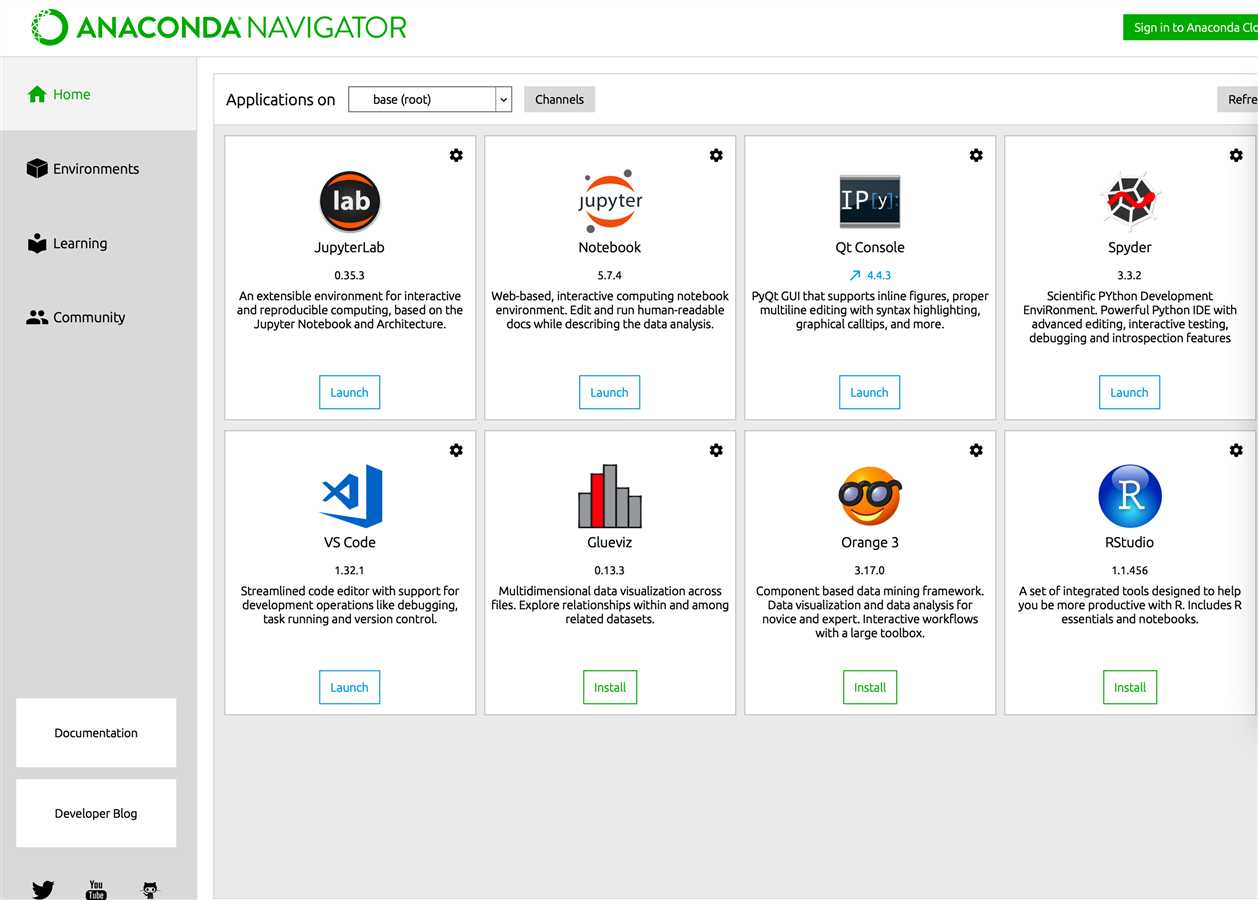Open the base (root) environment dropdown

(430, 99)
